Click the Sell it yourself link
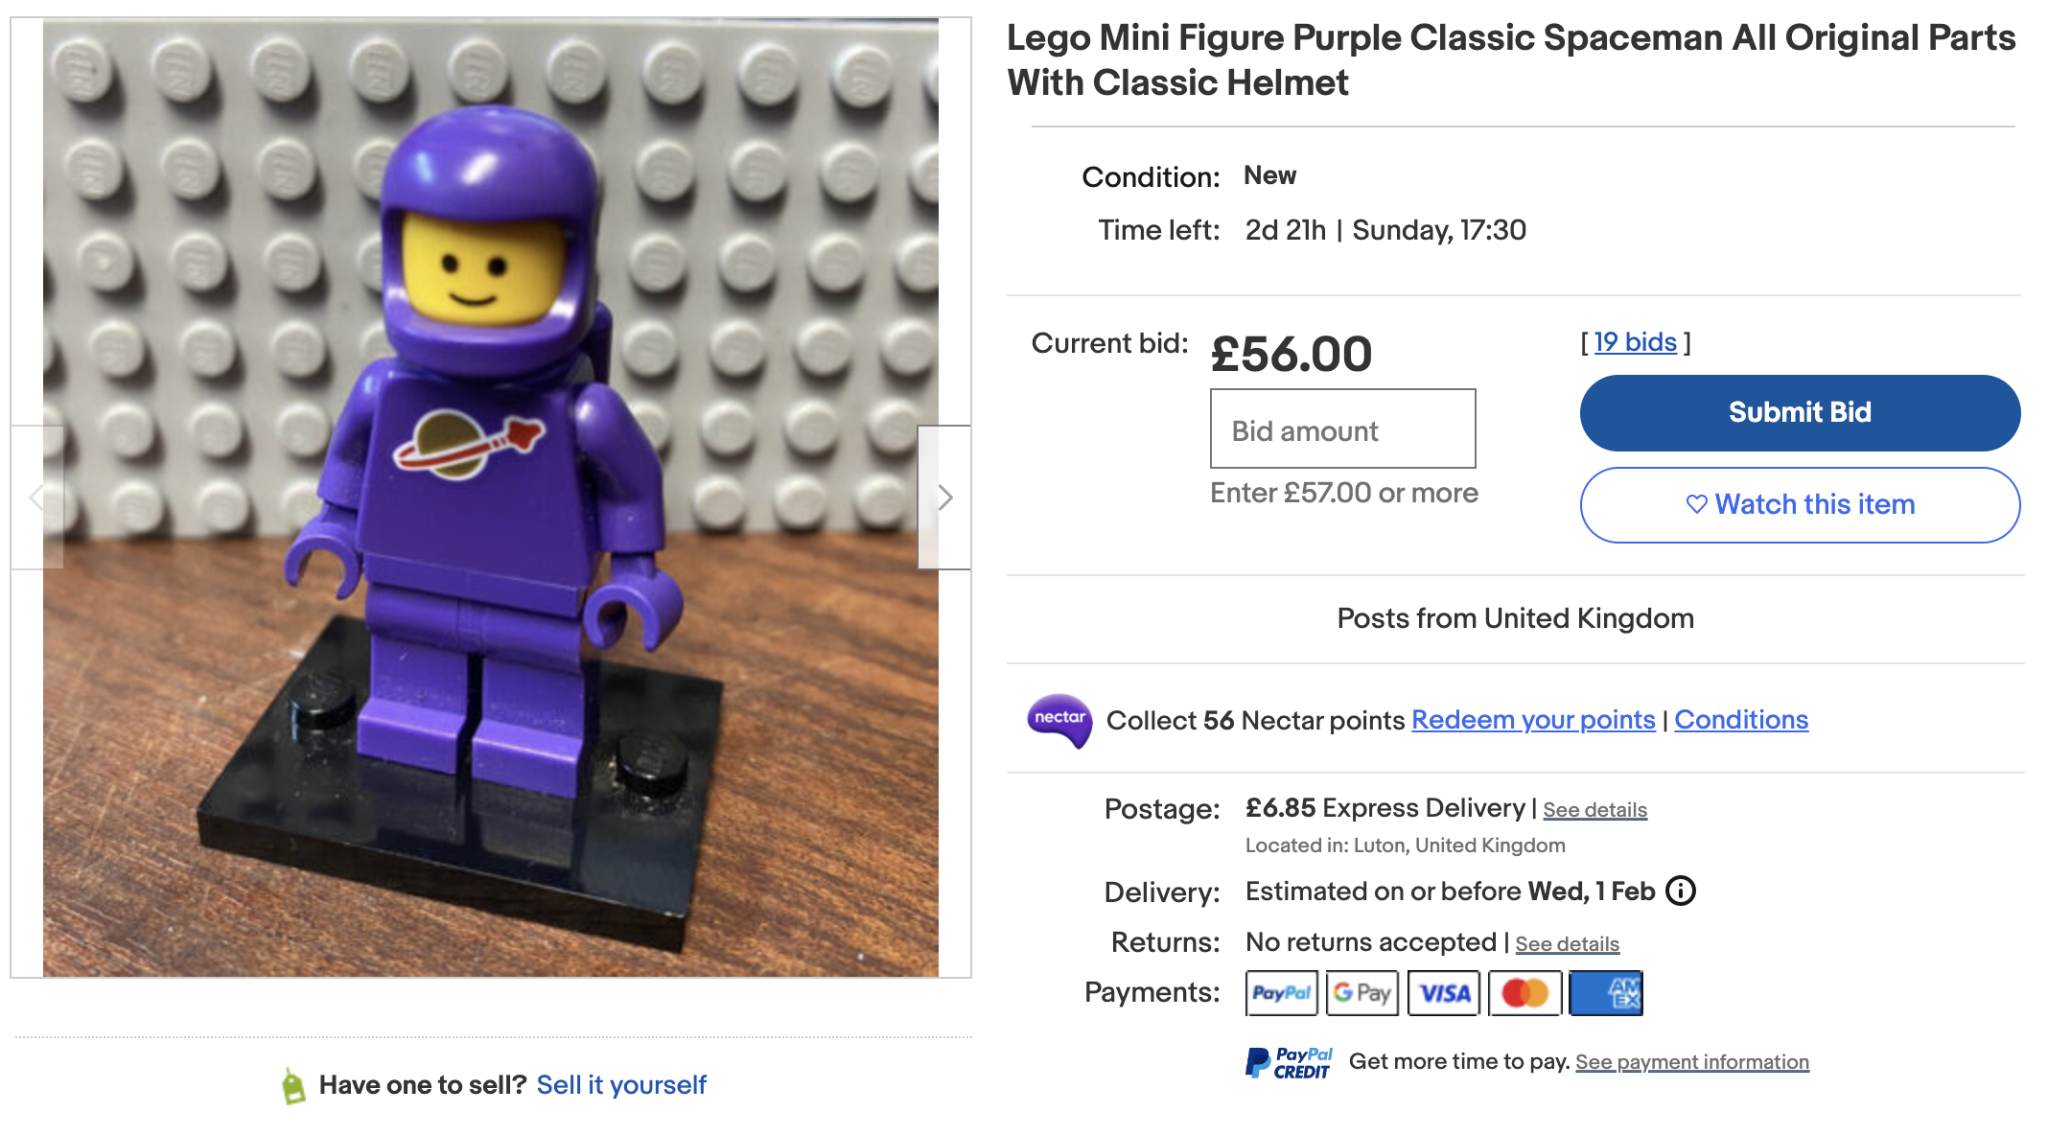 tap(621, 1083)
